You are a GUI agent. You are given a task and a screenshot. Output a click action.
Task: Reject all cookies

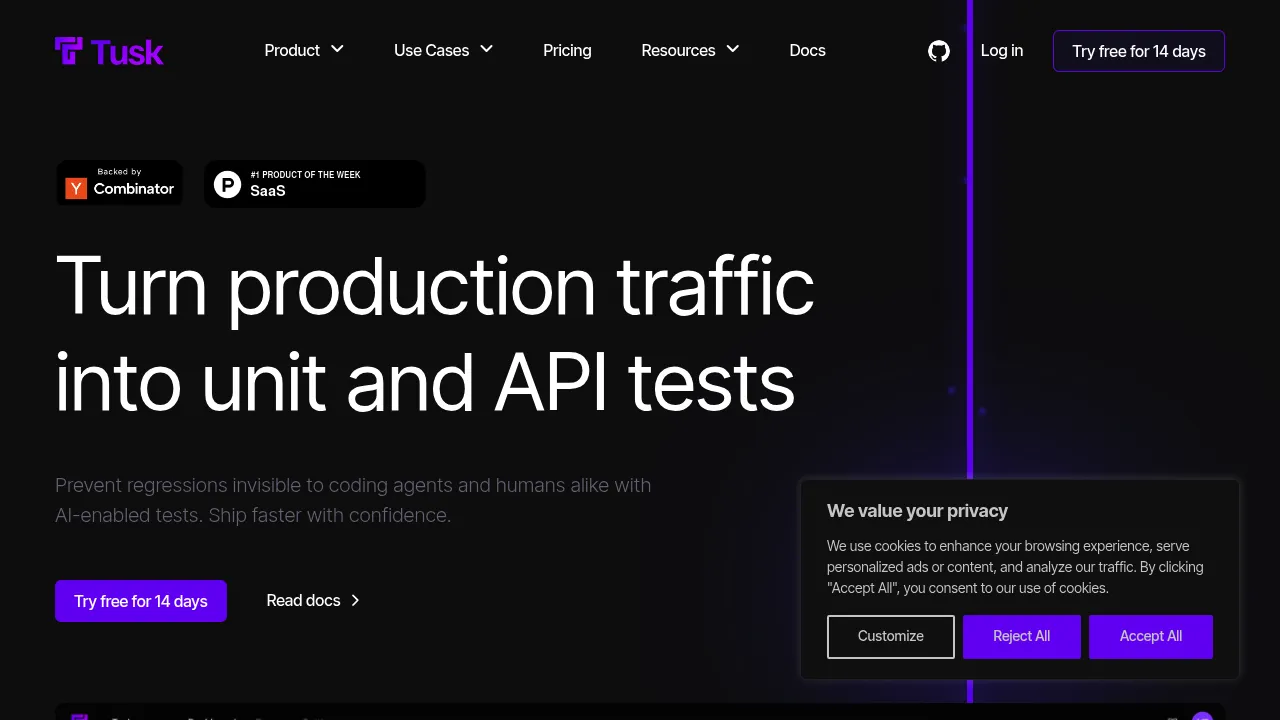click(1022, 636)
